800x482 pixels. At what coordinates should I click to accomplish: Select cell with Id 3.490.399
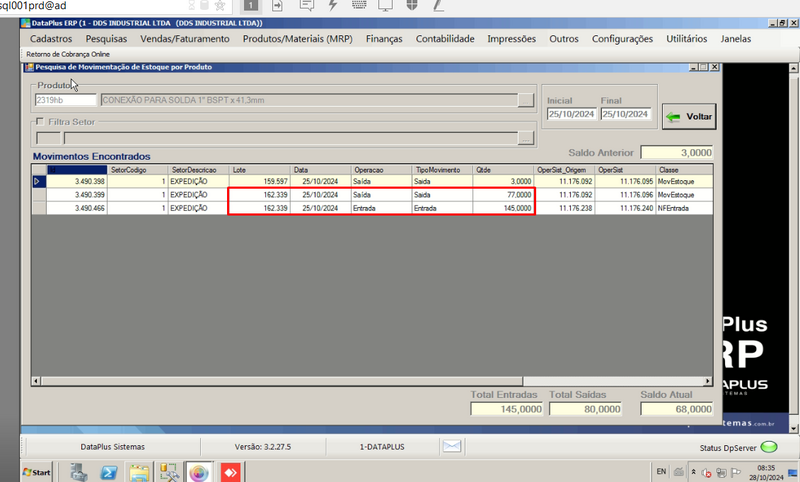coord(77,195)
